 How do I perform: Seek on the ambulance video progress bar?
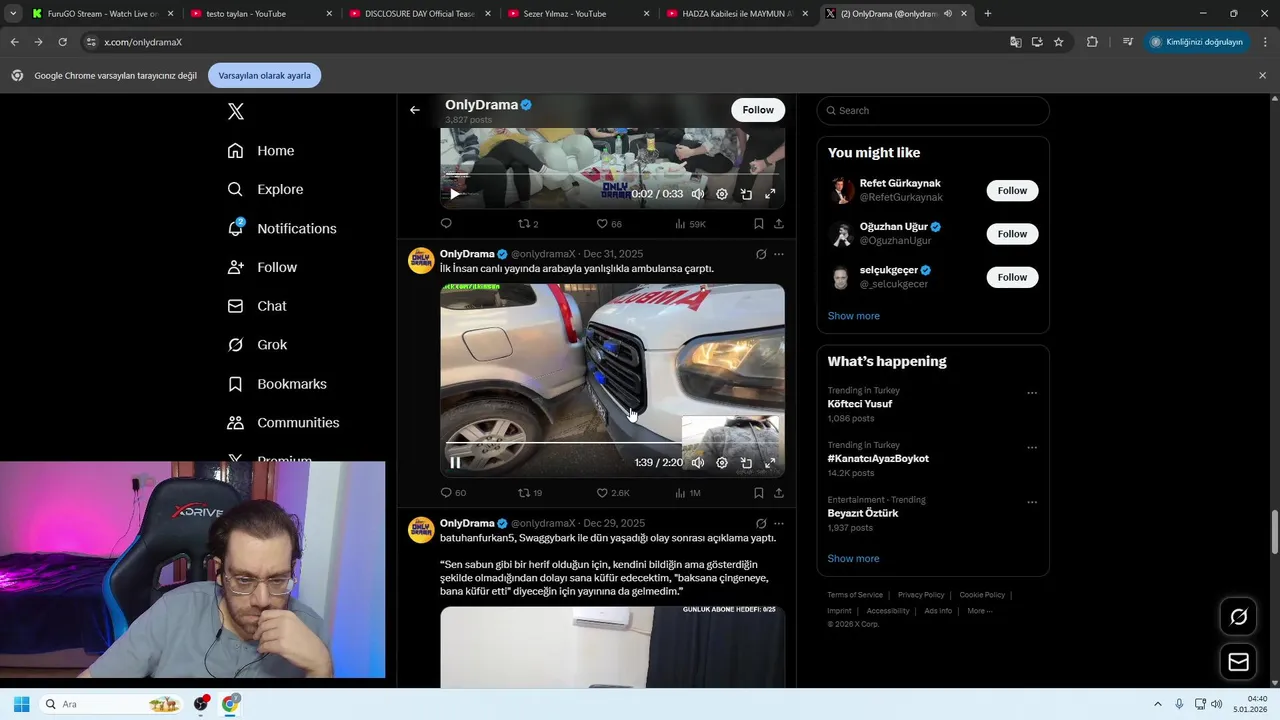click(x=612, y=442)
